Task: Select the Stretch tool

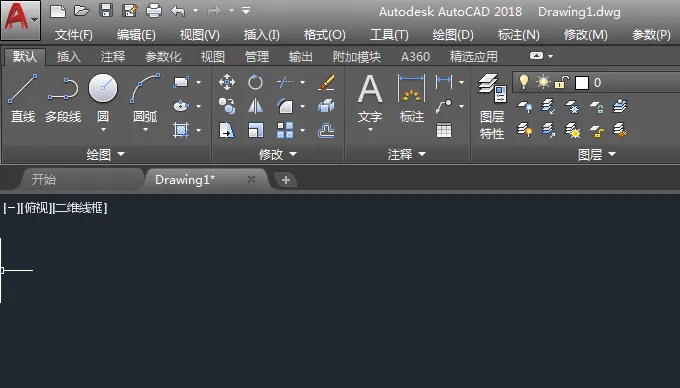Action: tap(227, 130)
